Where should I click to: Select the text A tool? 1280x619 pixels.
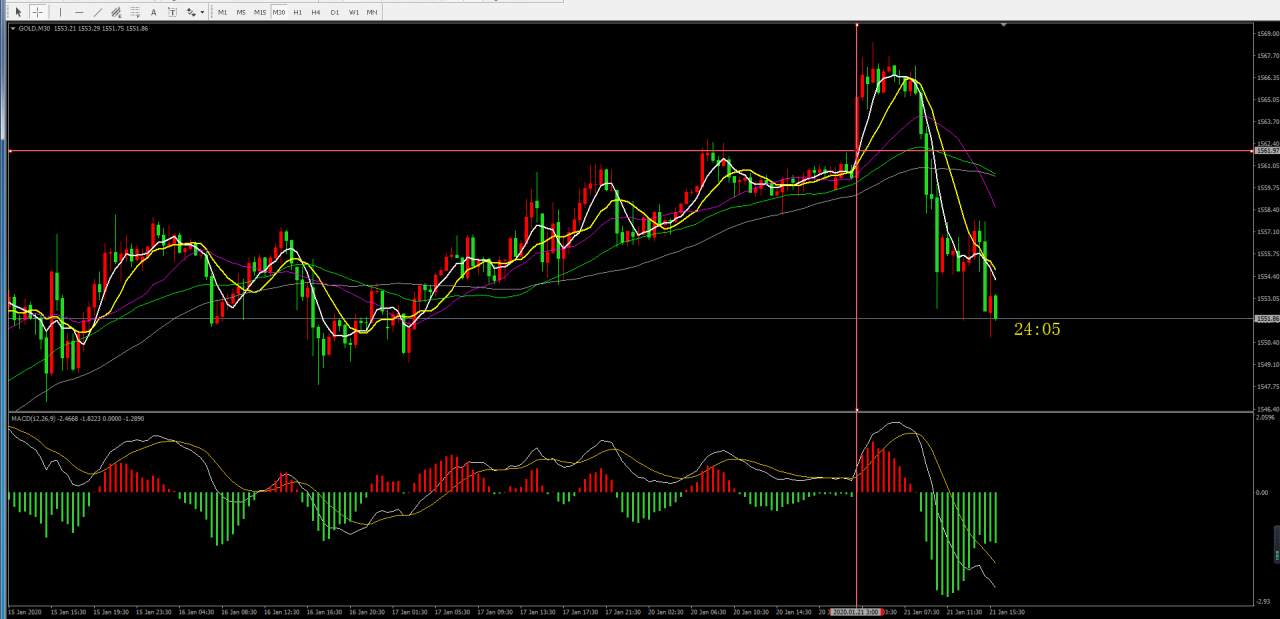[x=153, y=12]
